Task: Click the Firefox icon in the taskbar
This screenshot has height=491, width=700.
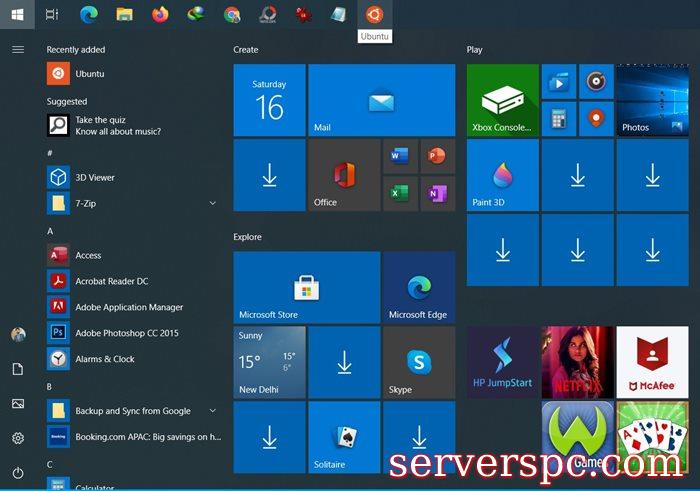Action: pos(160,14)
